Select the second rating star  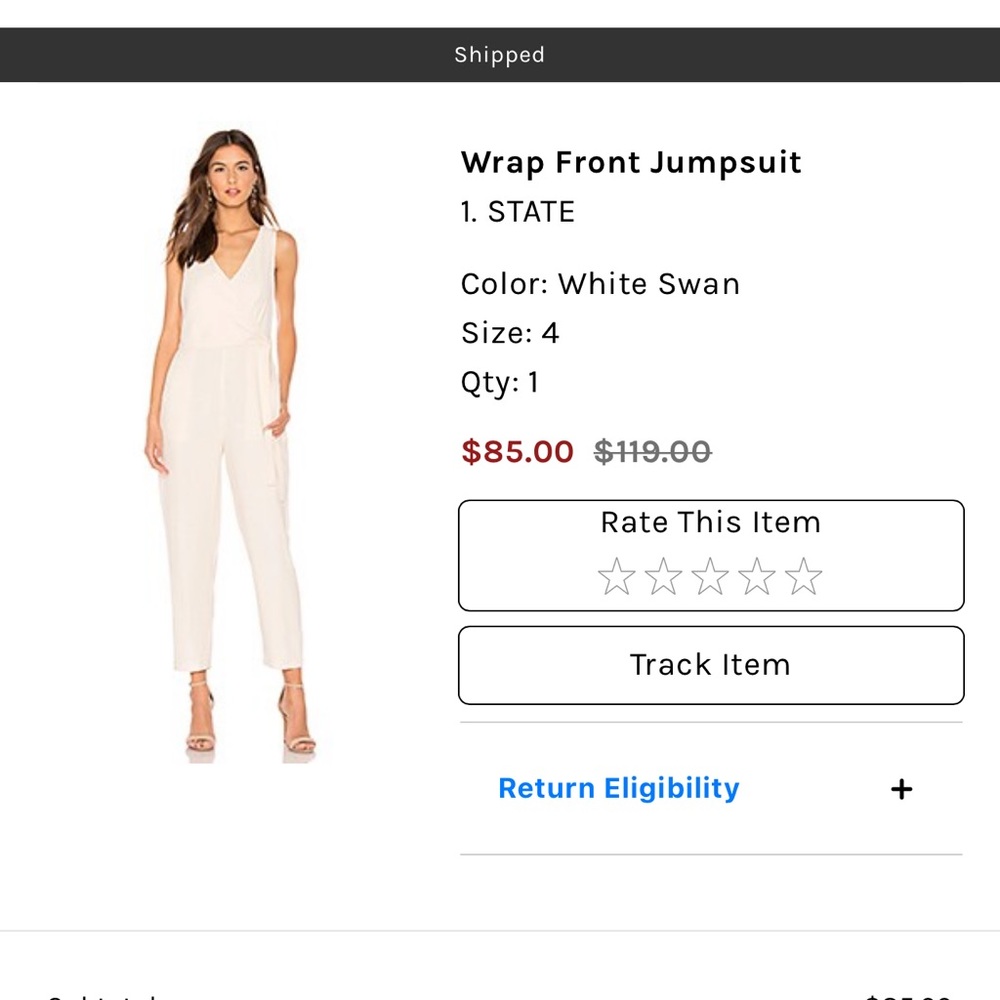tap(663, 576)
